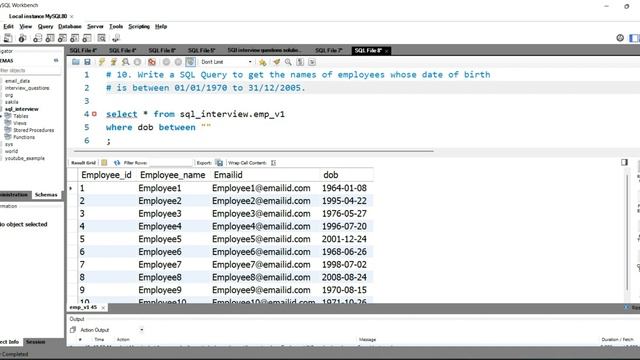Open Search table data tool

click(x=102, y=38)
